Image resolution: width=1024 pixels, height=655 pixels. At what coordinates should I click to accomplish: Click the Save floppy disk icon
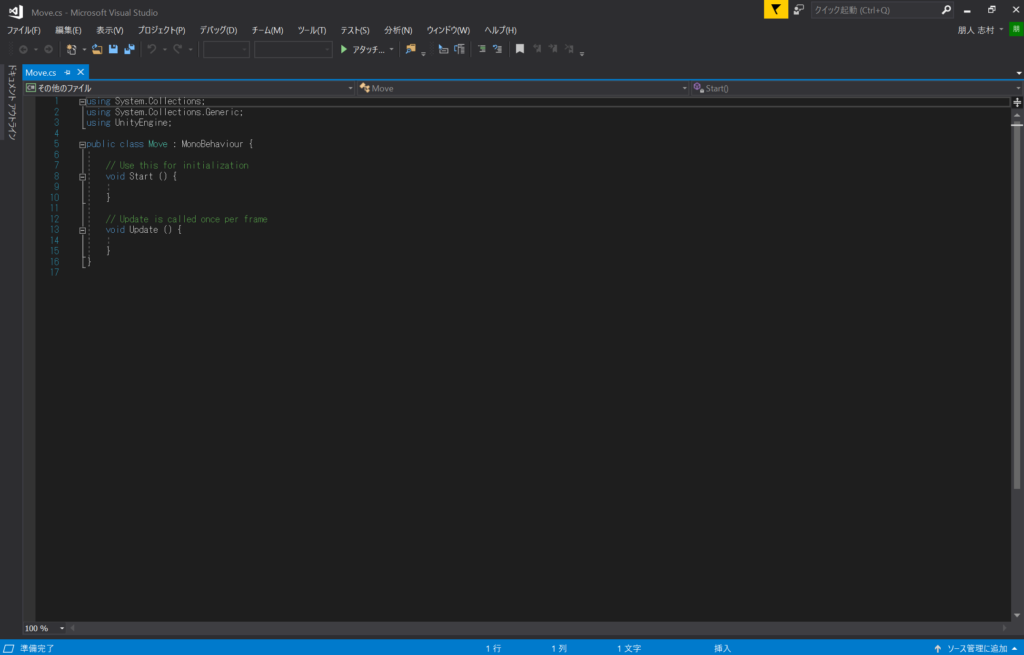coord(113,49)
